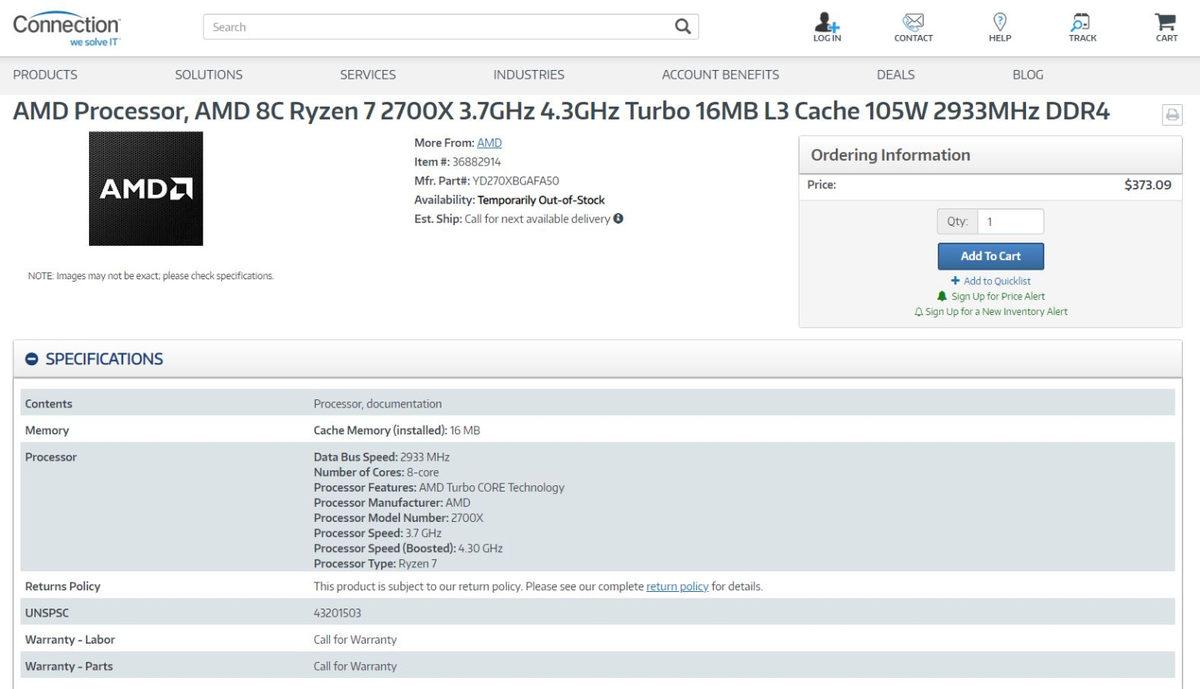
Task: Click the Add To Cart button
Action: pos(989,256)
